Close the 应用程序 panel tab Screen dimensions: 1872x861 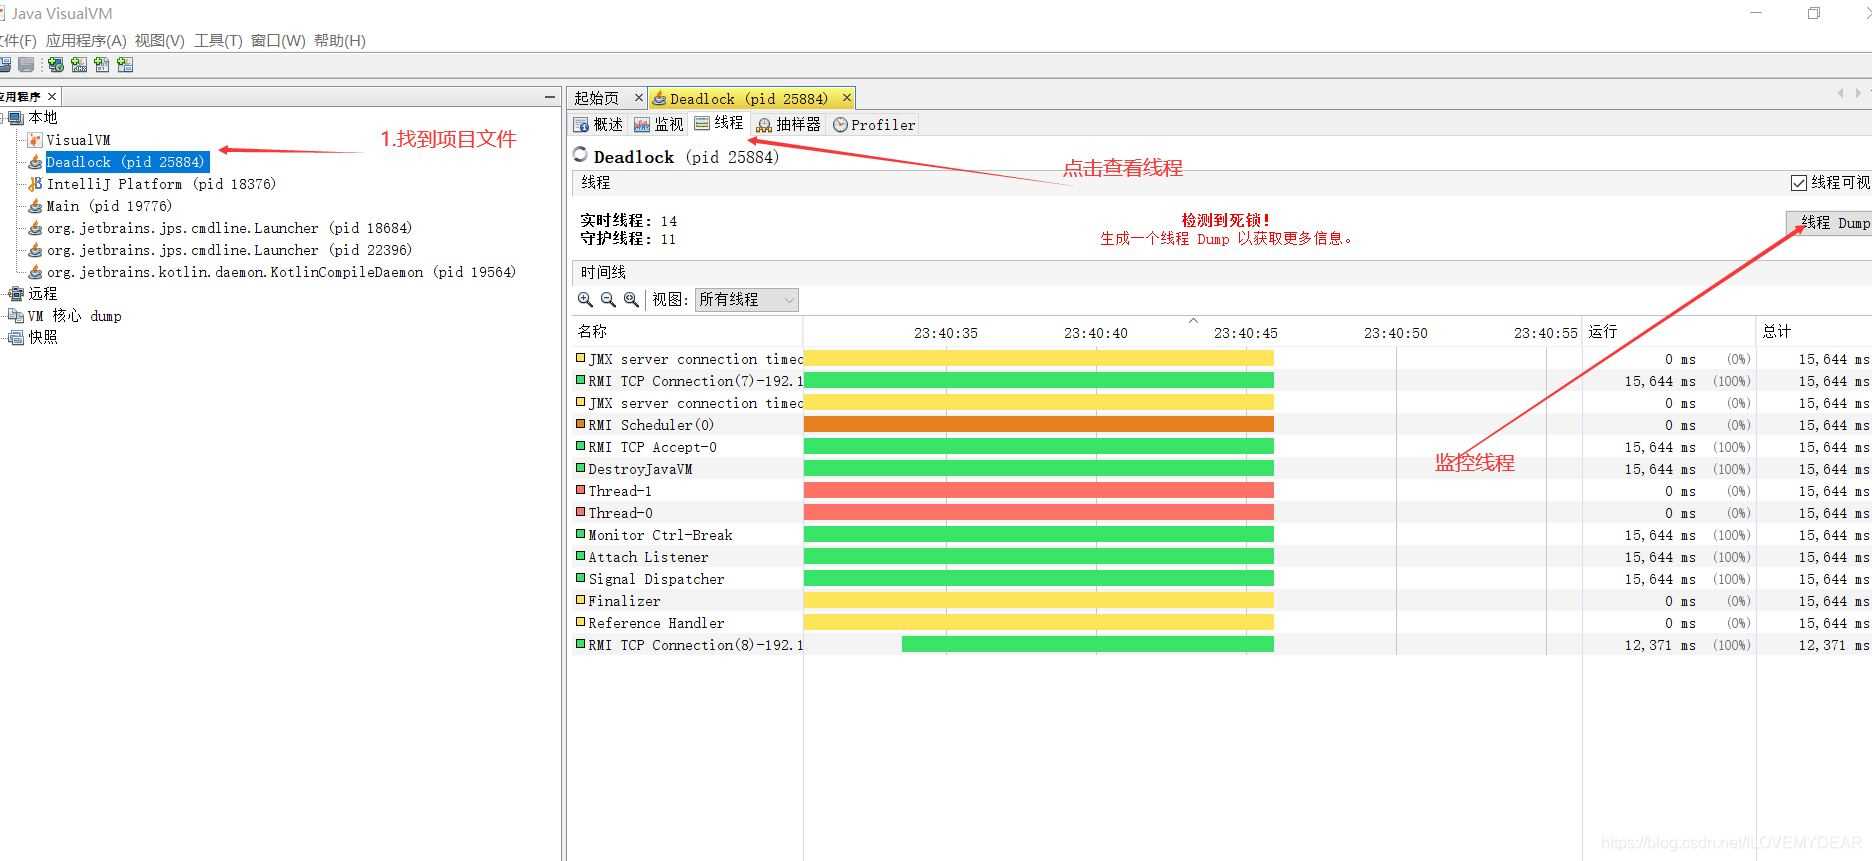point(52,97)
